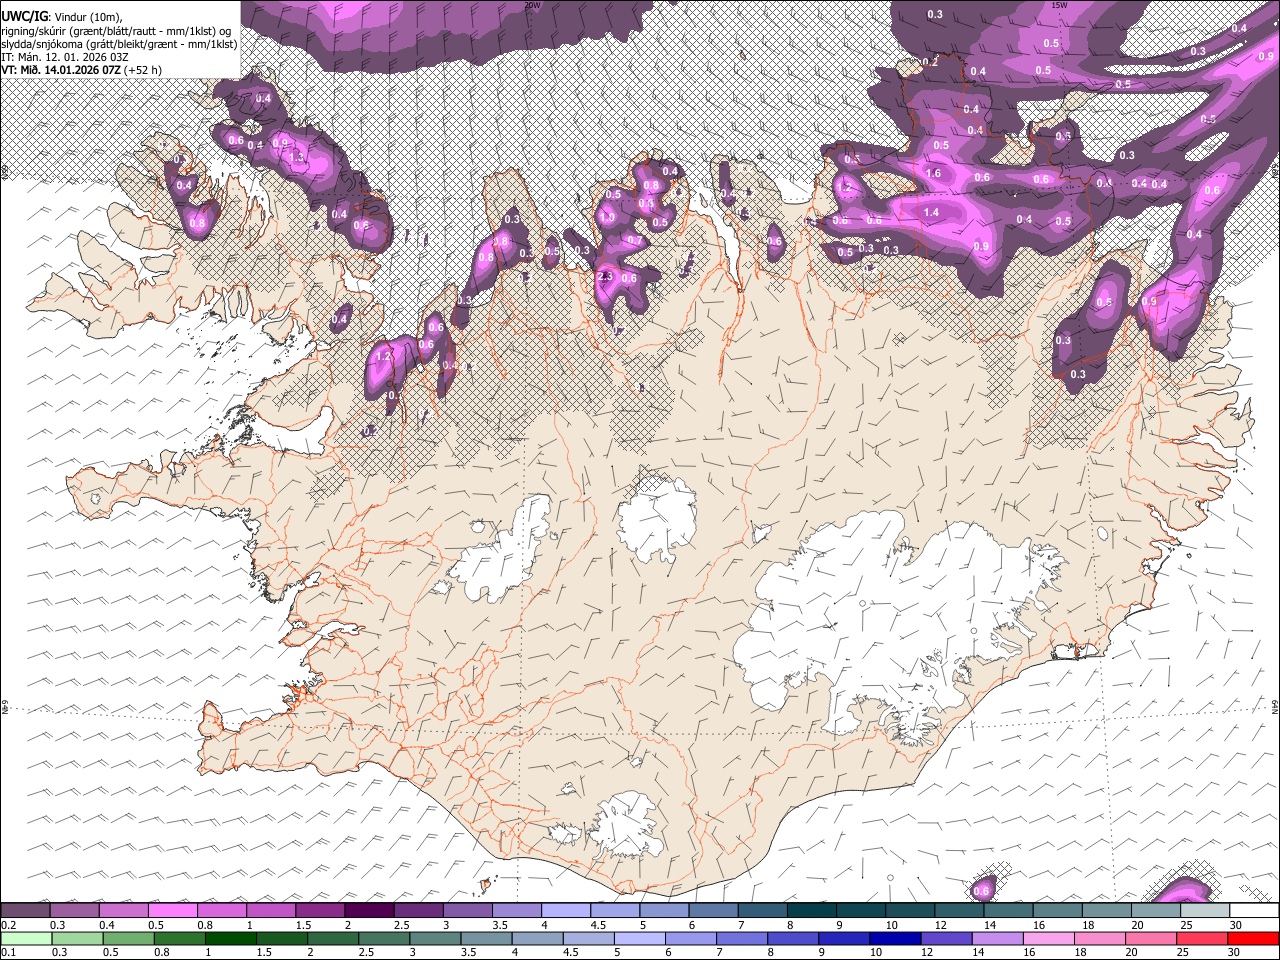Select upper legend swatch between 25 and 30
Viewport: 1280px width, 960px height.
[x=1205, y=910]
